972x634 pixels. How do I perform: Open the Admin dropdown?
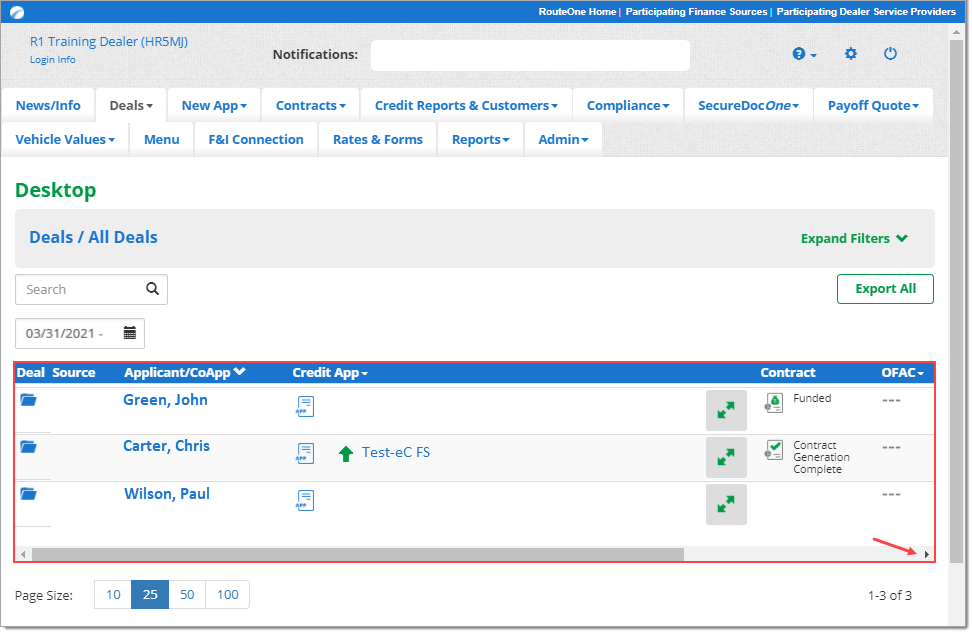pos(563,139)
